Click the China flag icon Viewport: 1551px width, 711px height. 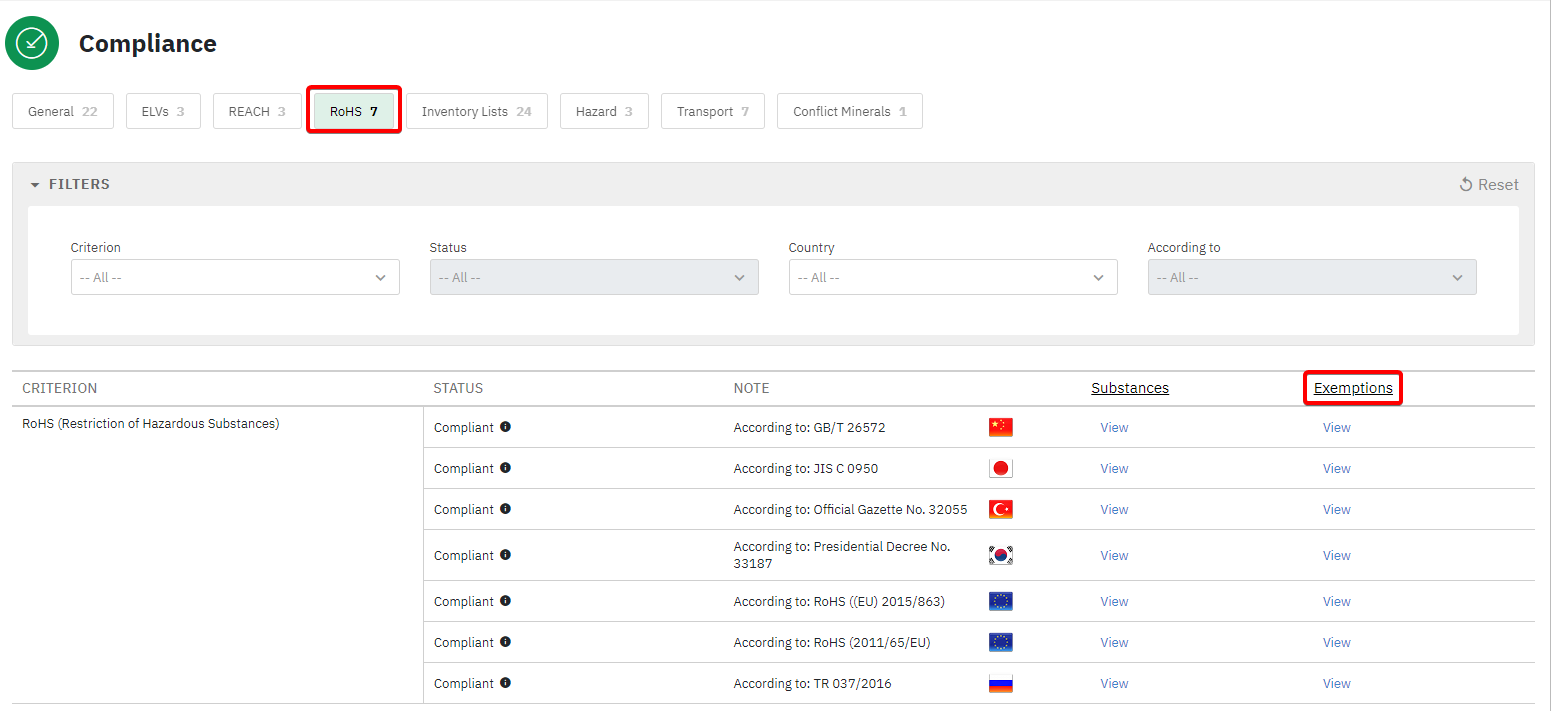click(1000, 427)
